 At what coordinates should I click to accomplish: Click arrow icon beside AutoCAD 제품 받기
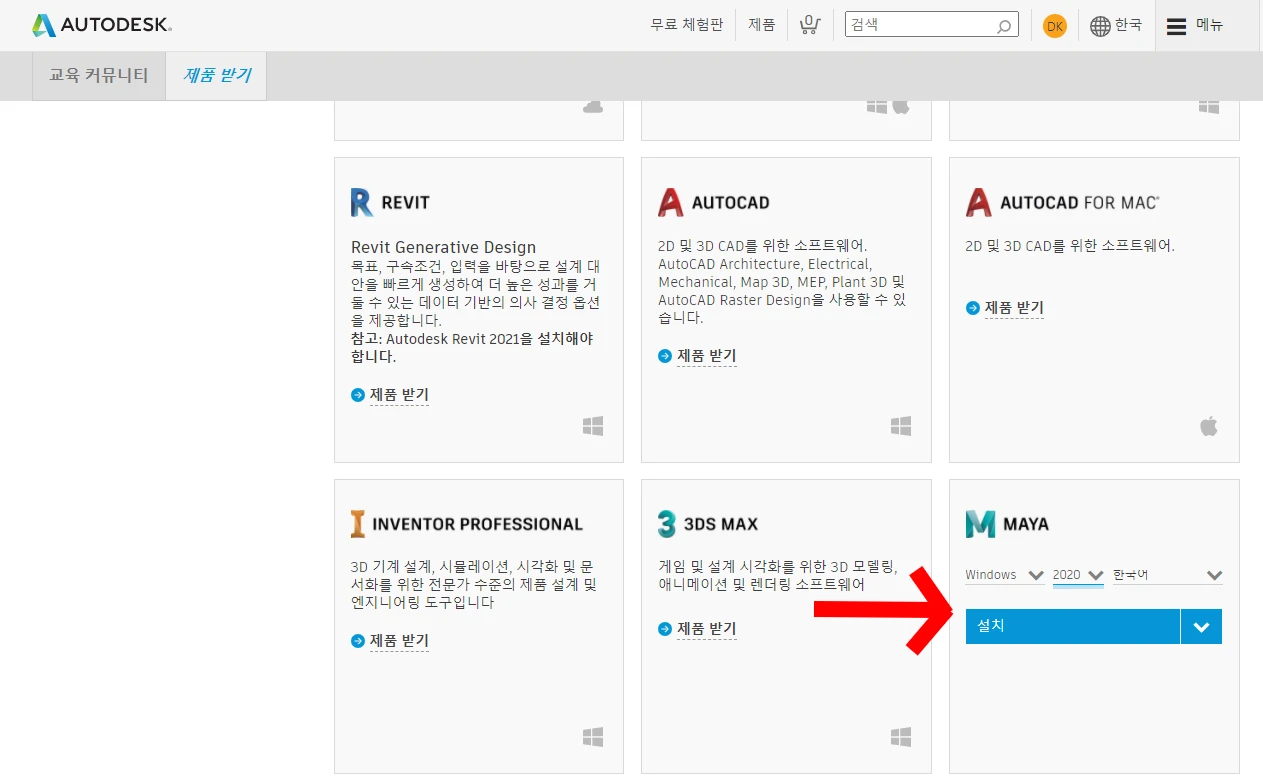(x=665, y=356)
